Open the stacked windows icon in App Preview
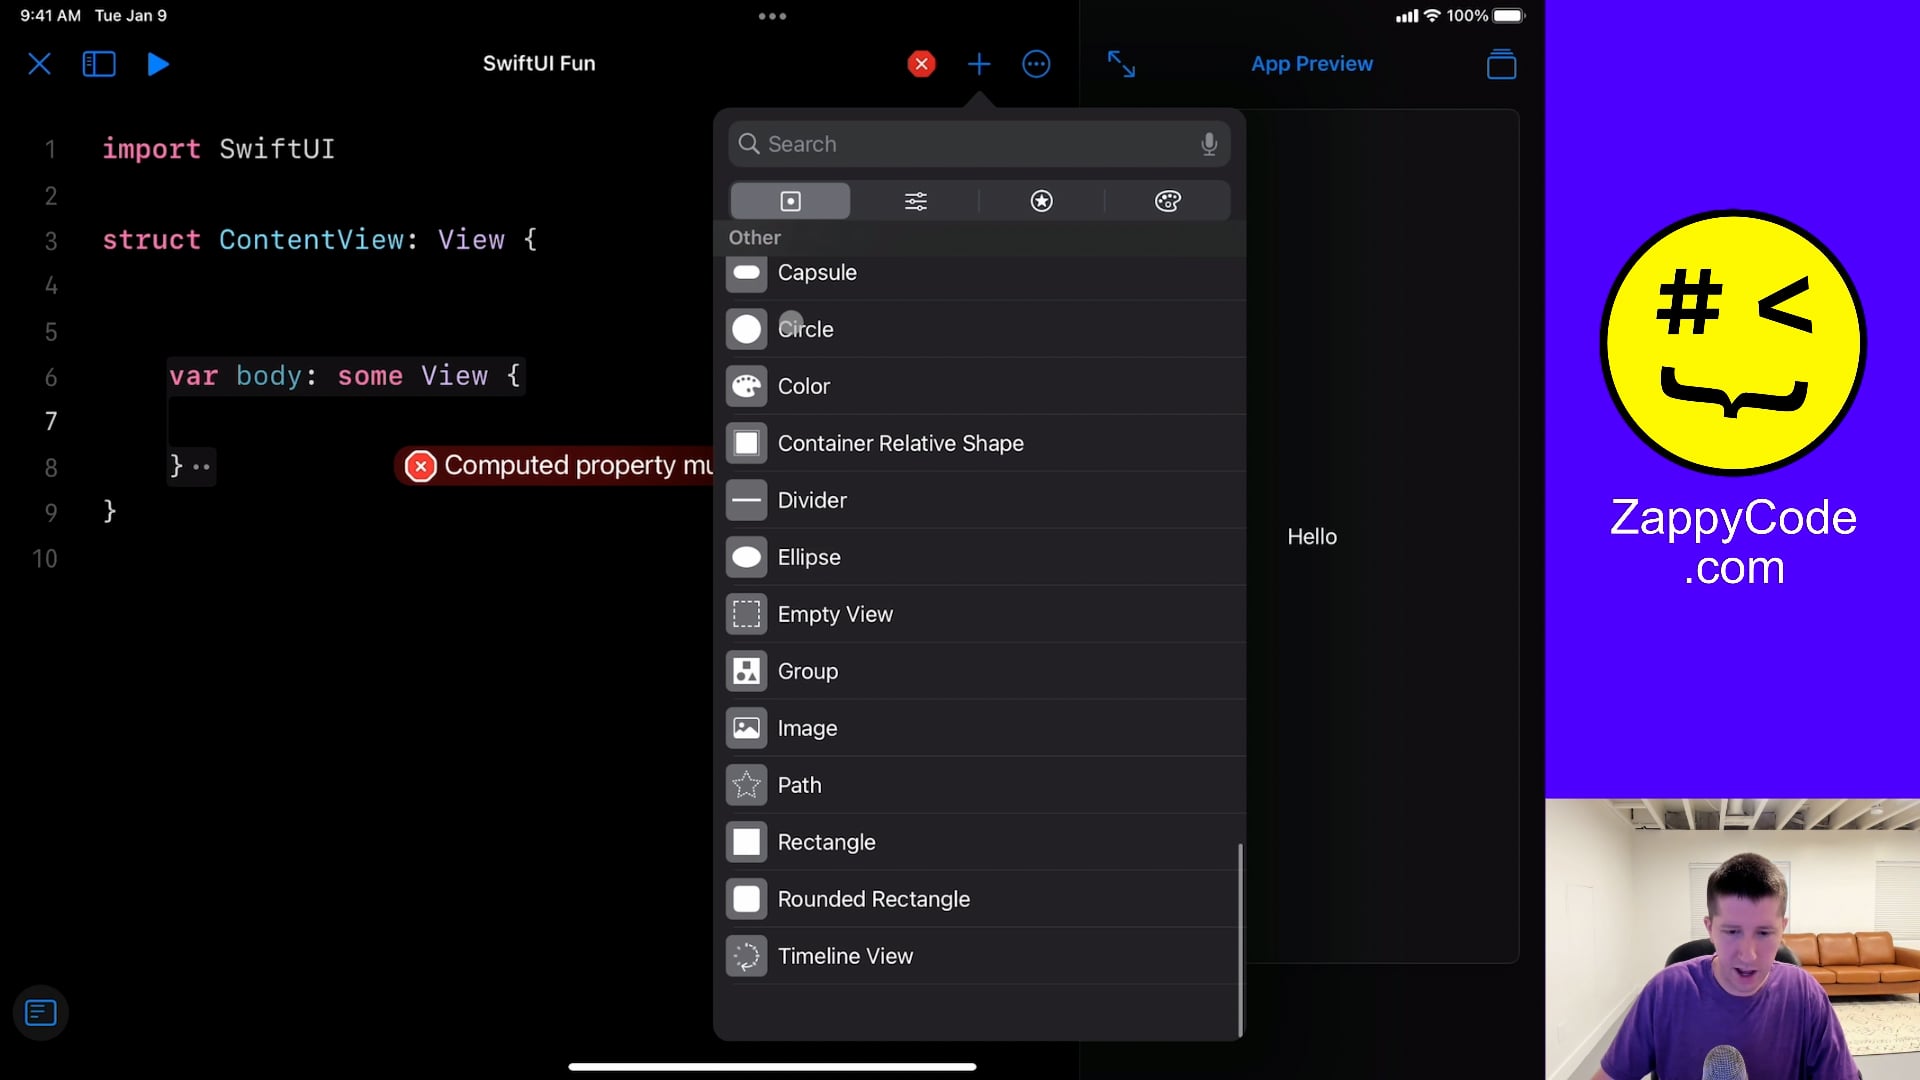The image size is (1920, 1080). click(x=1501, y=64)
